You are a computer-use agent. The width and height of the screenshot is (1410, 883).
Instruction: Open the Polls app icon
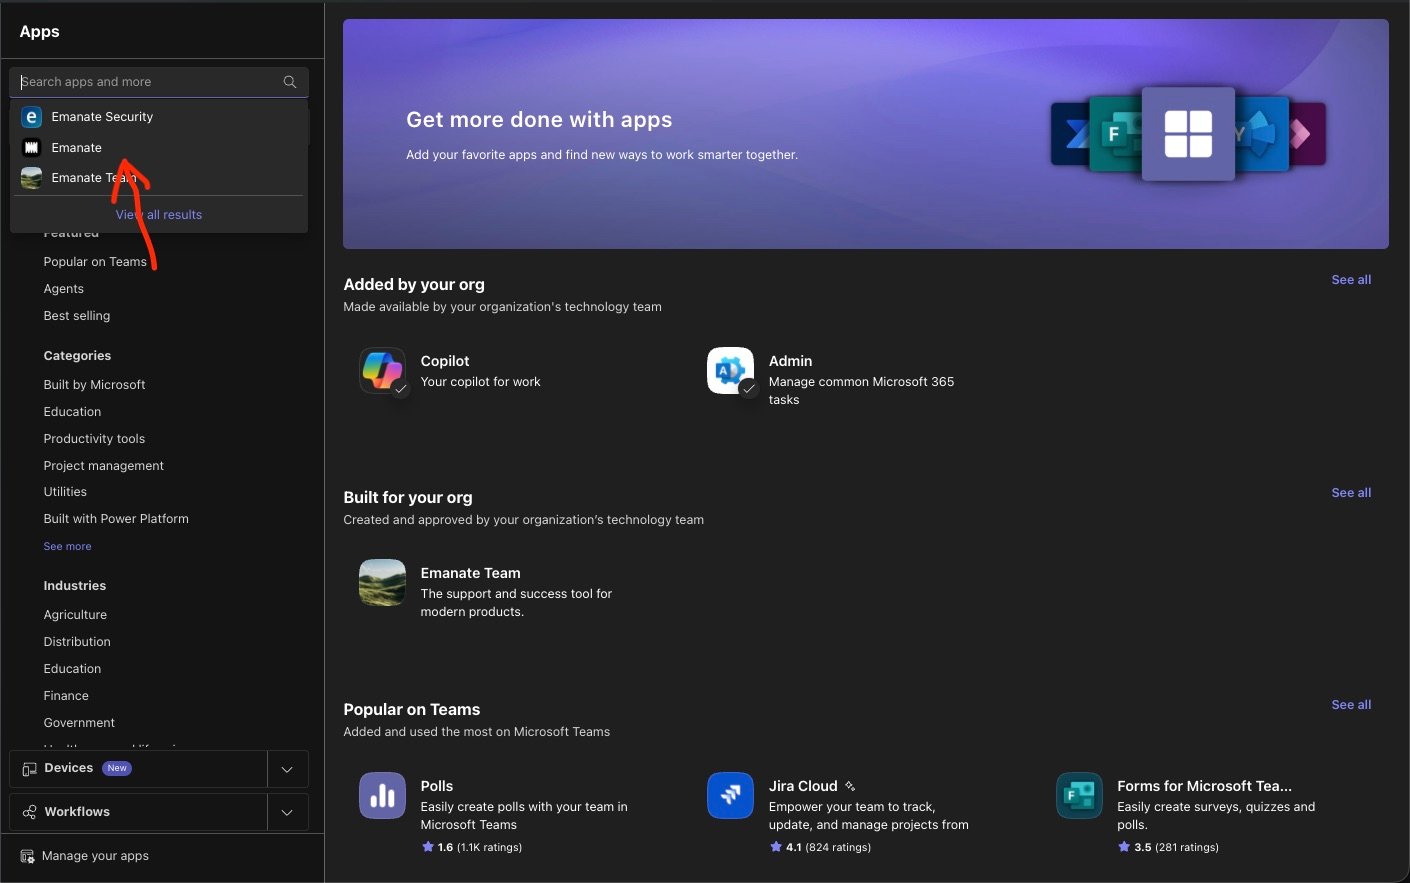click(383, 796)
